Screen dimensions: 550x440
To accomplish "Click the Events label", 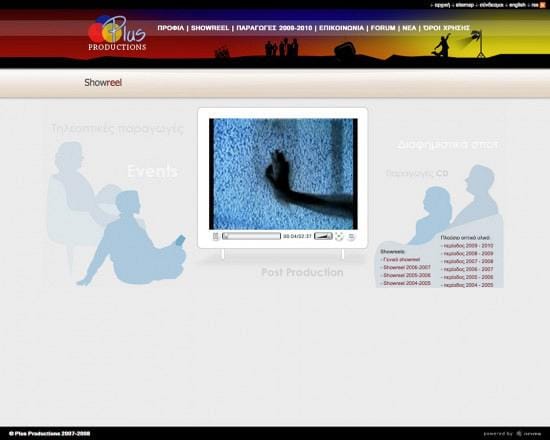I will (x=152, y=172).
